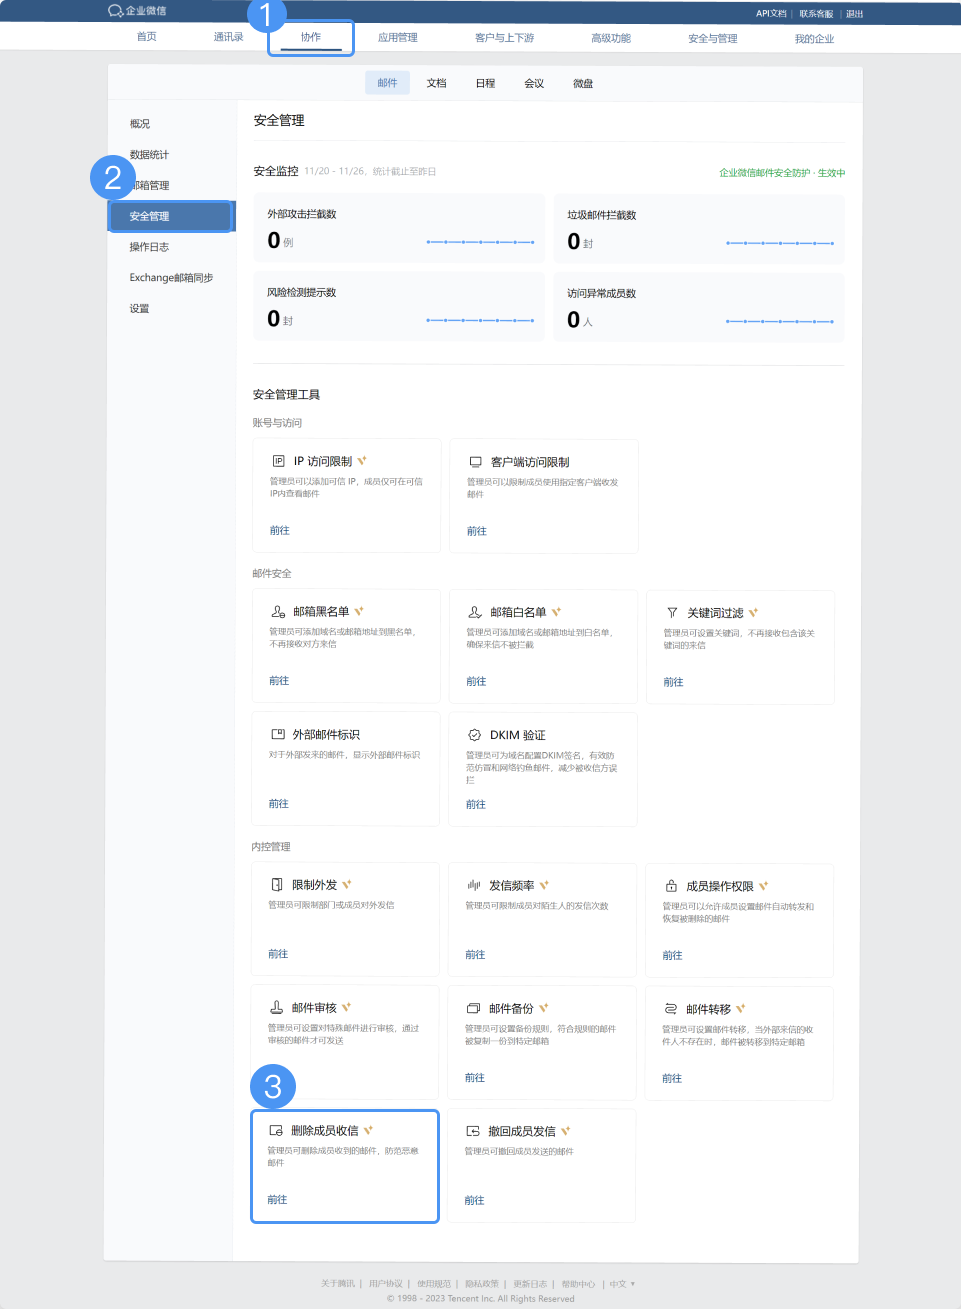Screen dimensions: 961x1309
Task: Click the 关键词过滤 funnel icon
Action: [x=672, y=612]
